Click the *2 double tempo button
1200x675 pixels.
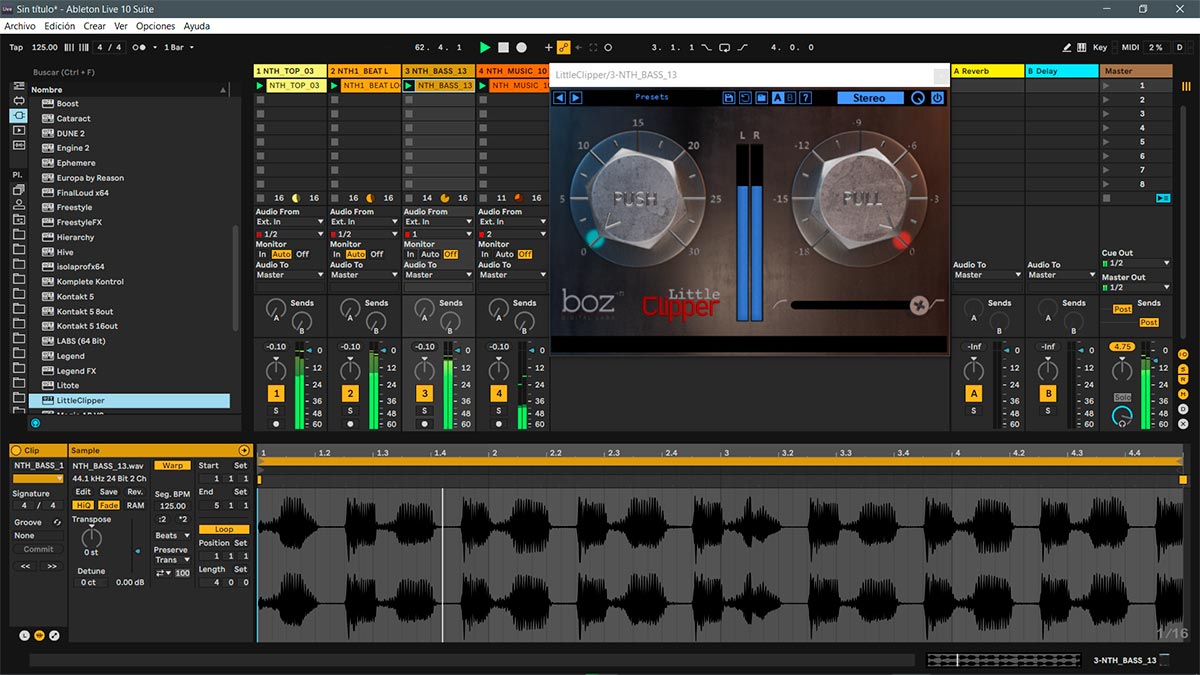[182, 519]
